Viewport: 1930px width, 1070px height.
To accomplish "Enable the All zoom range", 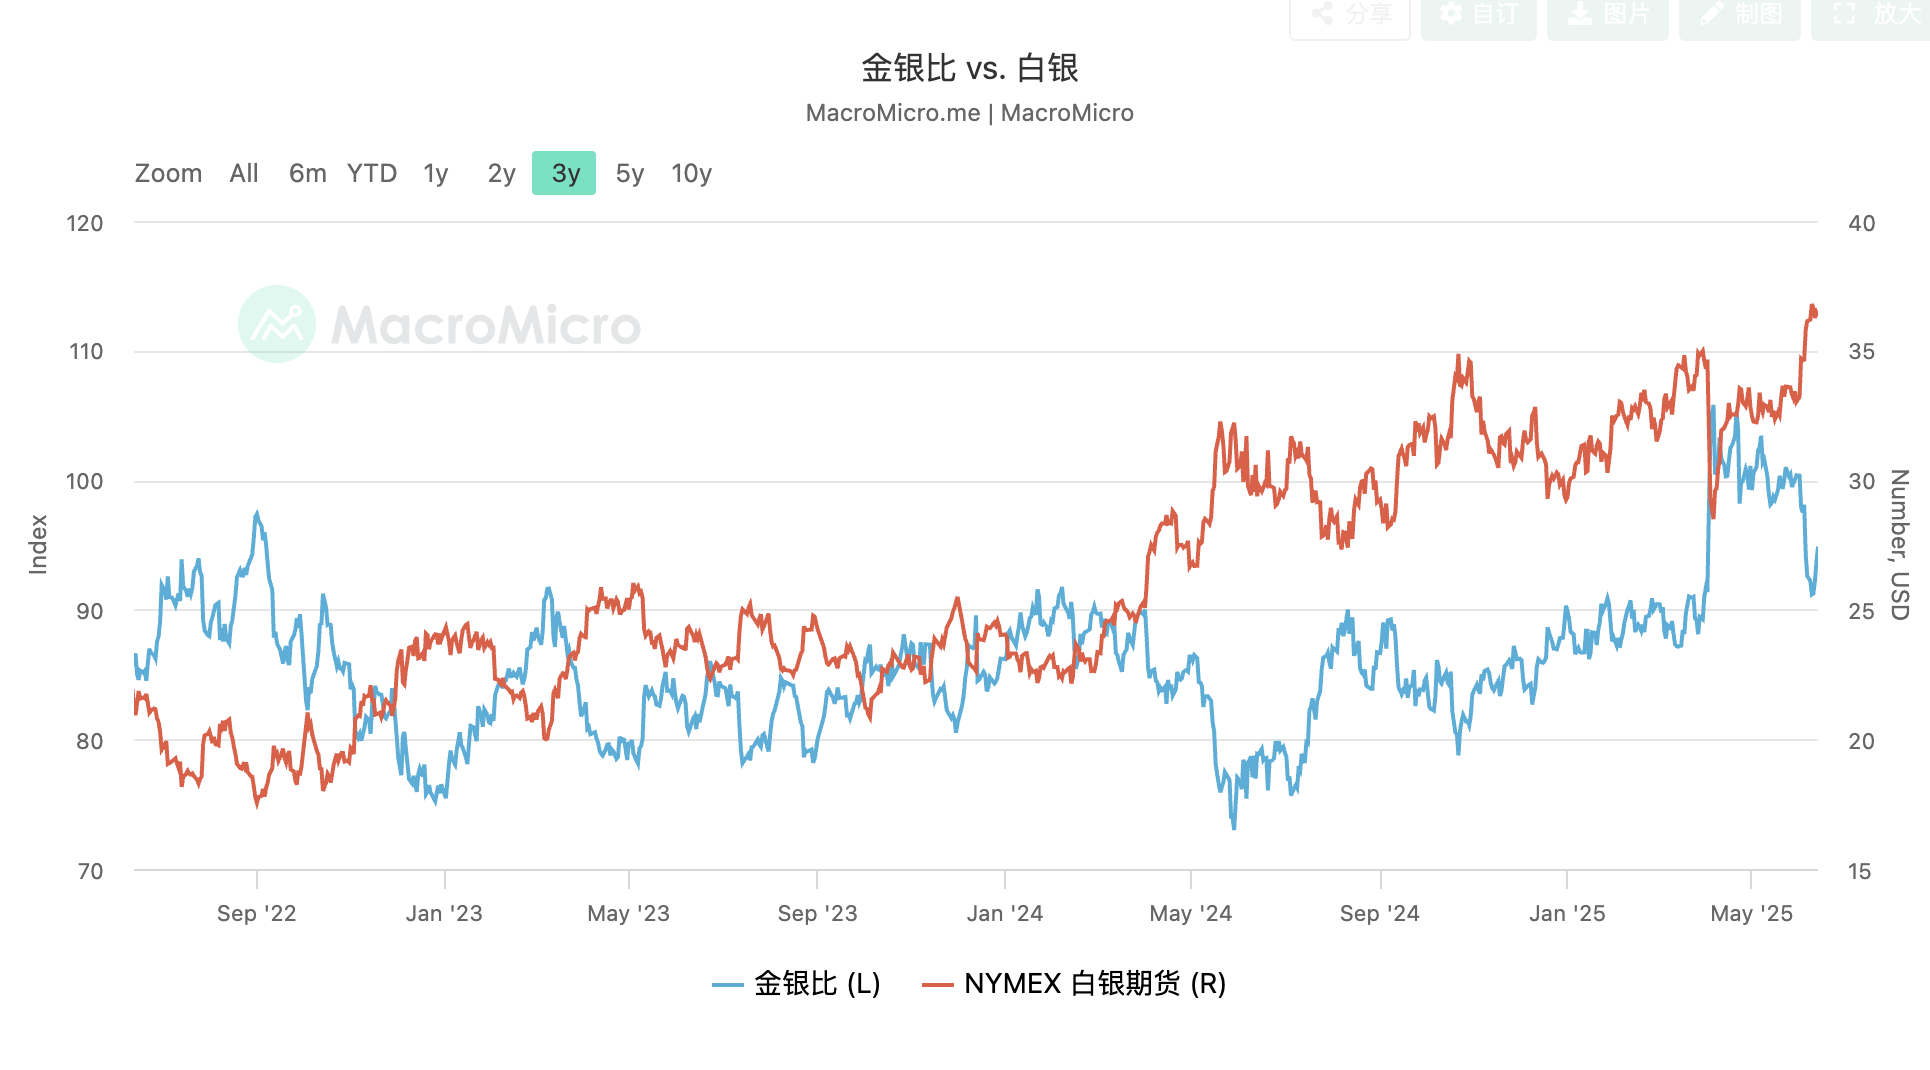I will coord(243,173).
